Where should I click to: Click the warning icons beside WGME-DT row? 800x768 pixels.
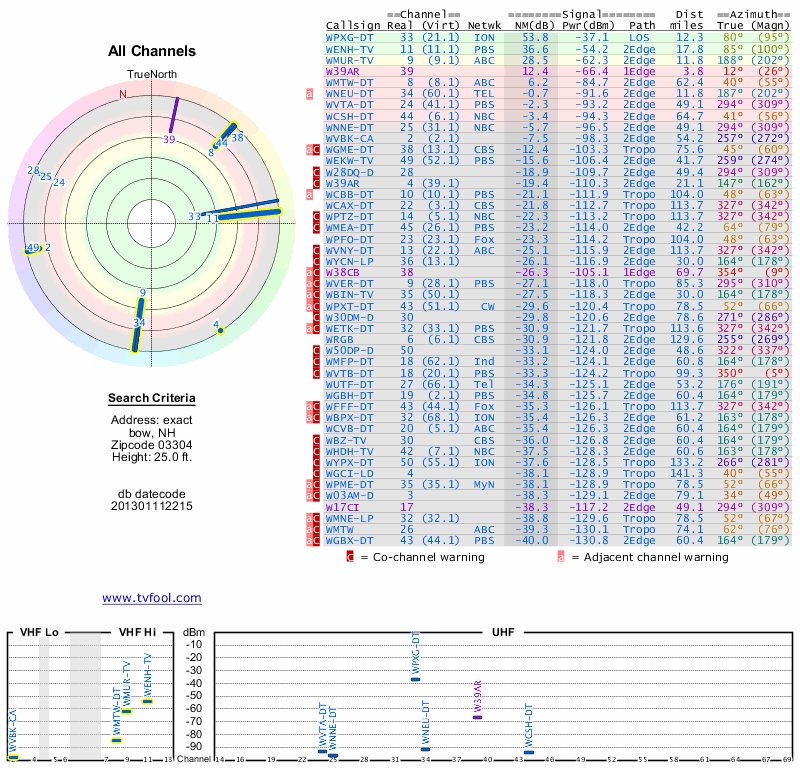[x=313, y=150]
